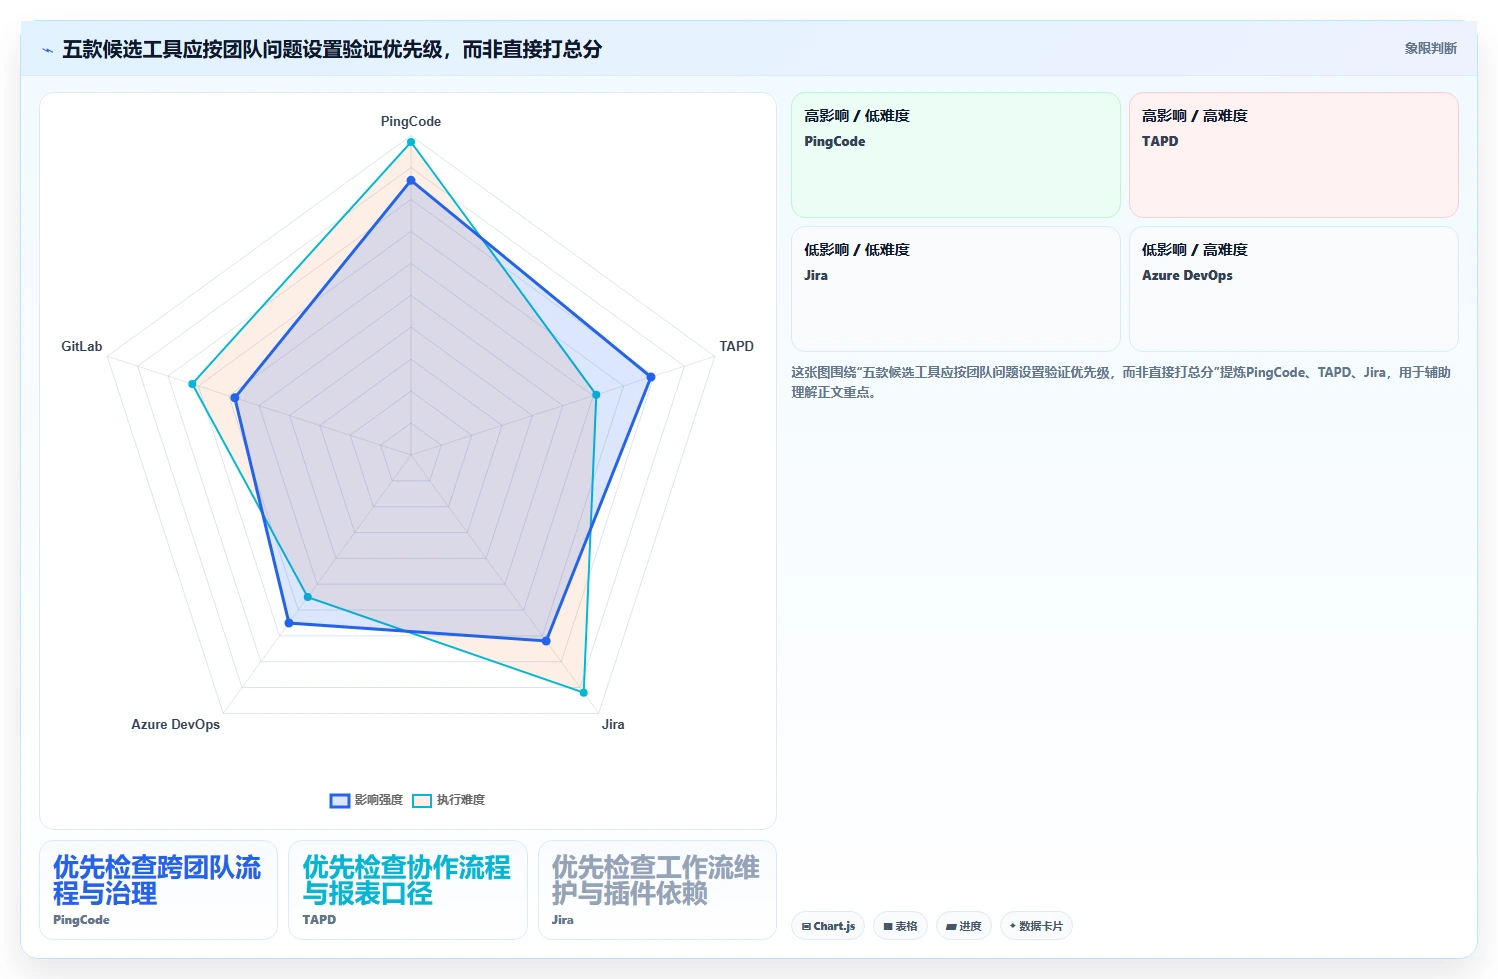Click the 影响强度 data point at Jira
Viewport: 1498px width, 979px height.
point(546,641)
